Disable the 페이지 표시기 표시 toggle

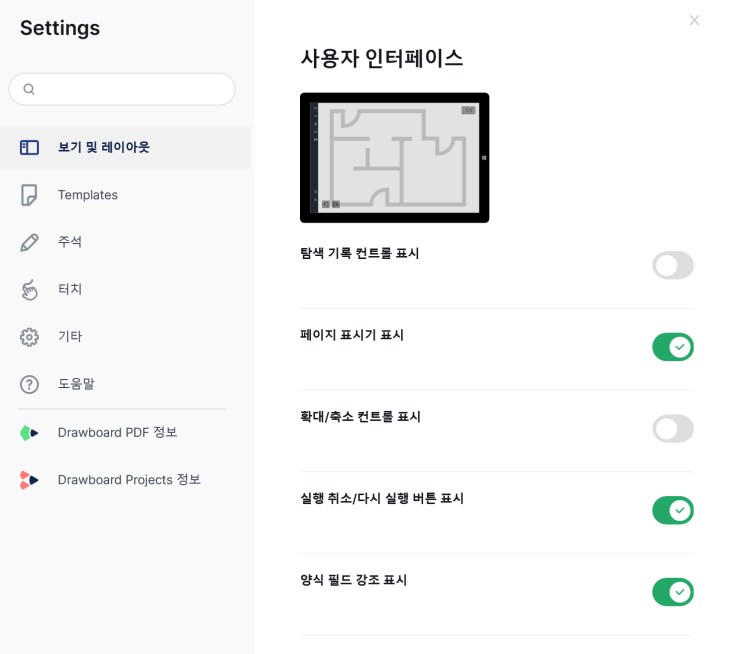[672, 347]
